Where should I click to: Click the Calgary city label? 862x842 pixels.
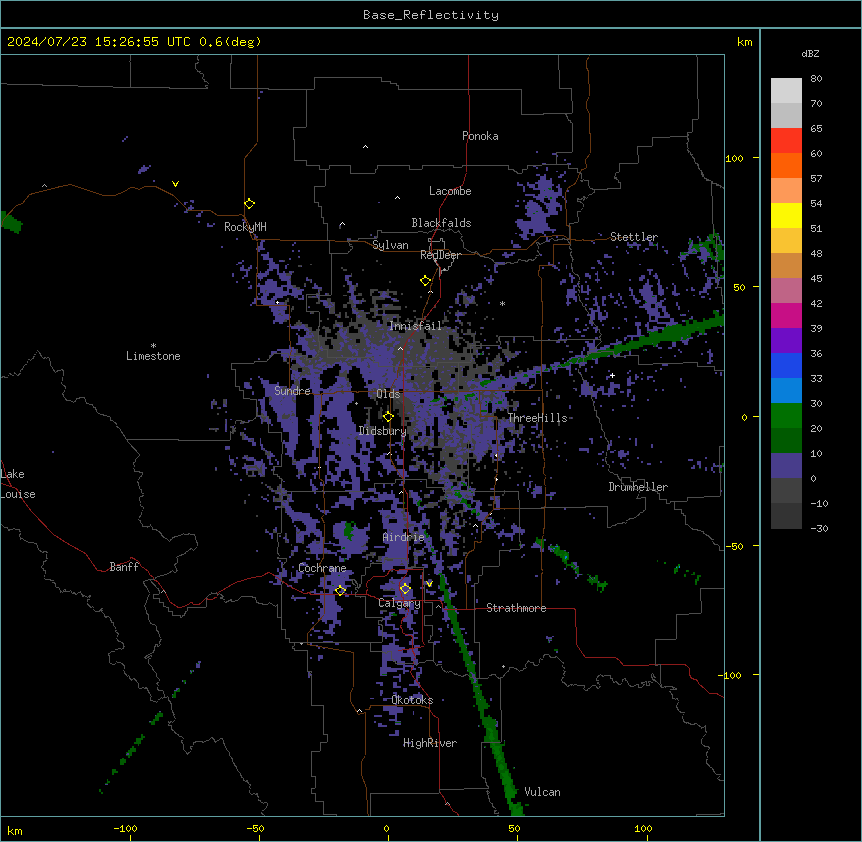click(399, 603)
